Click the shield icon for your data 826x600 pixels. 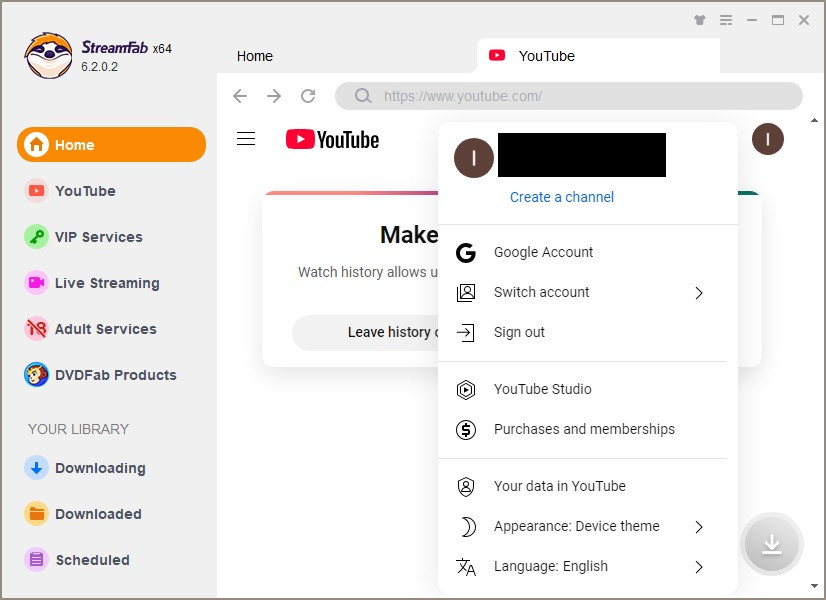pyautogui.click(x=466, y=487)
